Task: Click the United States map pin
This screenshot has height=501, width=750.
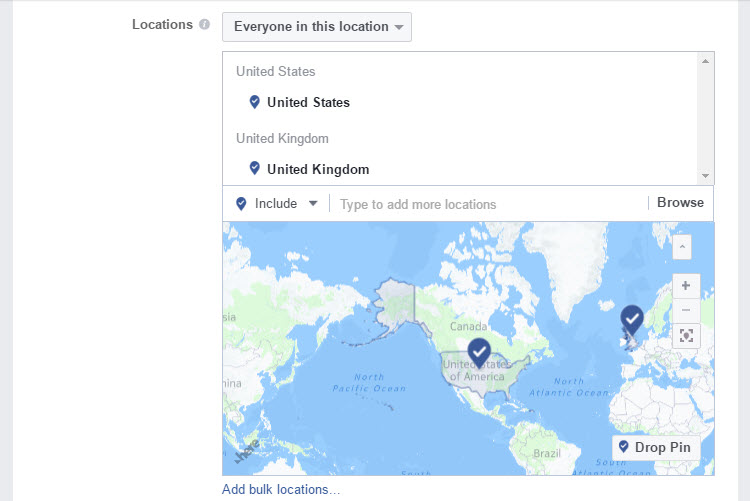Action: point(480,352)
